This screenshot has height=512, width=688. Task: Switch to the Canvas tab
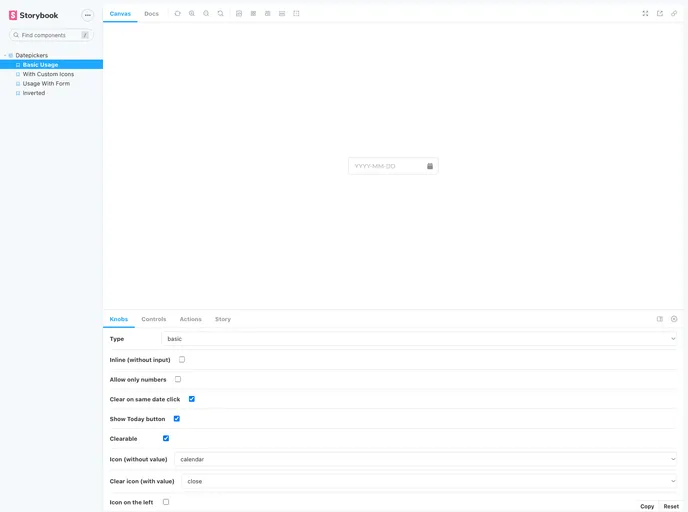(x=120, y=14)
